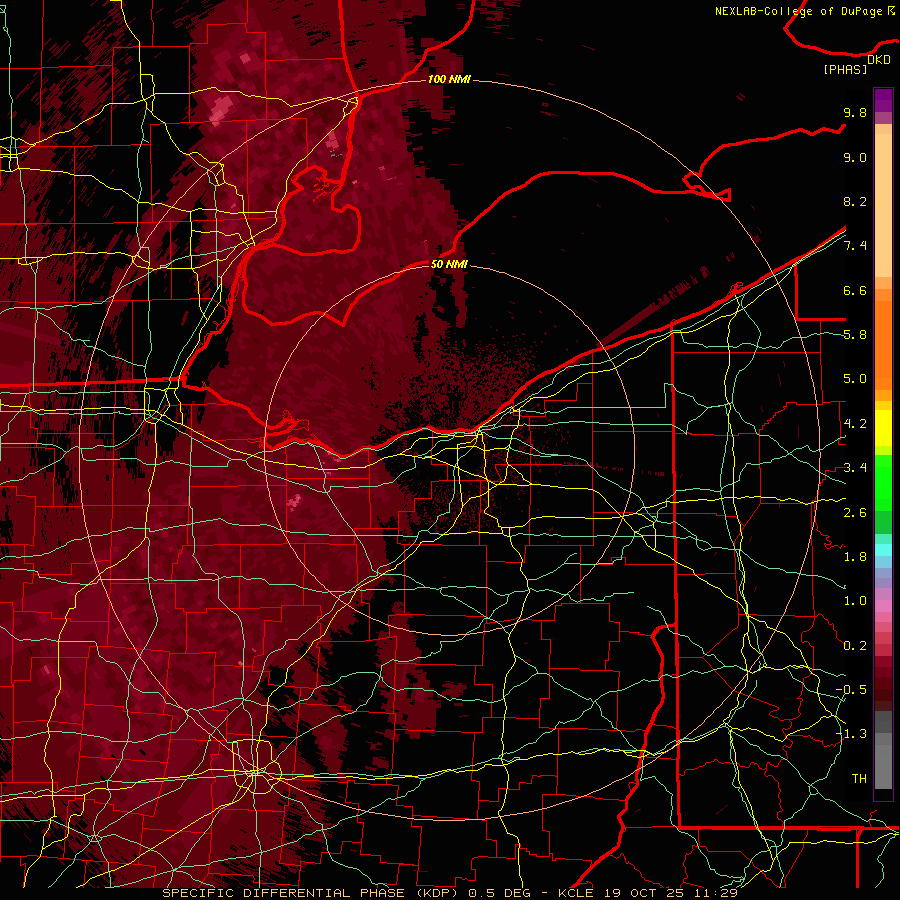Click the 1.0 legend value
This screenshot has height=900, width=900.
855,601
